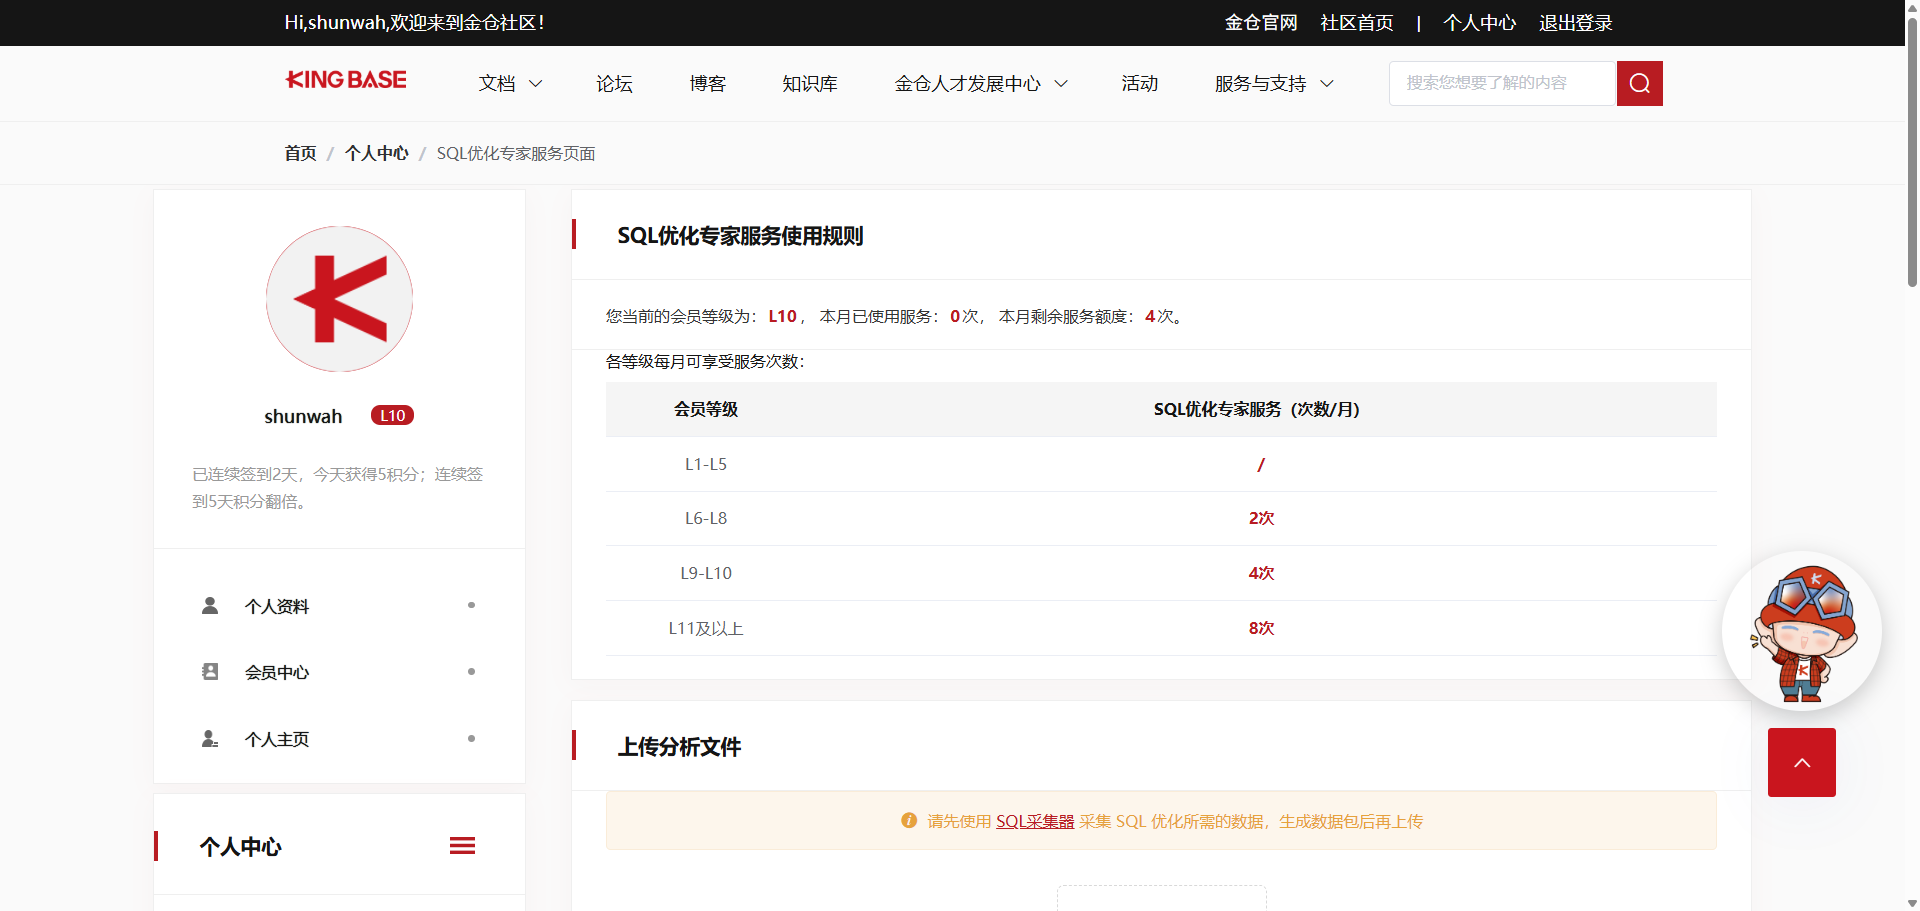This screenshot has width=1920, height=911.
Task: Click the SQL优化专家服务页面 breadcrumb text
Action: (516, 153)
